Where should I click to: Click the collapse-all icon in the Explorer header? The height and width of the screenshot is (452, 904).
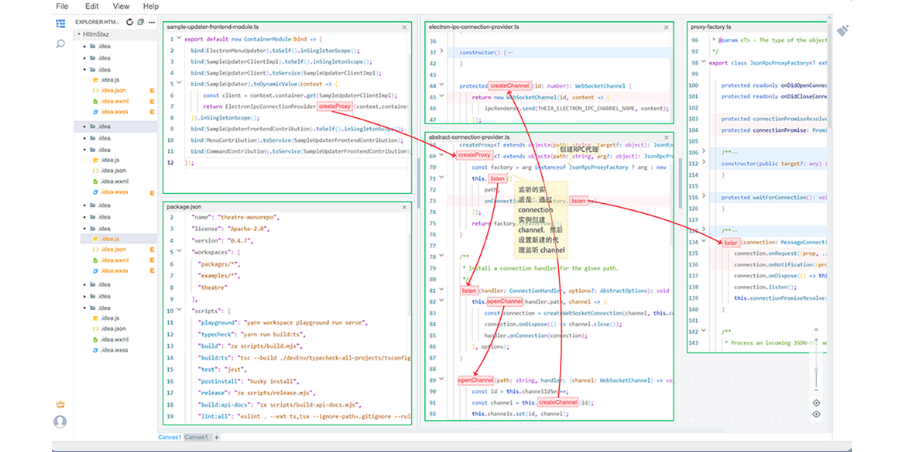[140, 22]
